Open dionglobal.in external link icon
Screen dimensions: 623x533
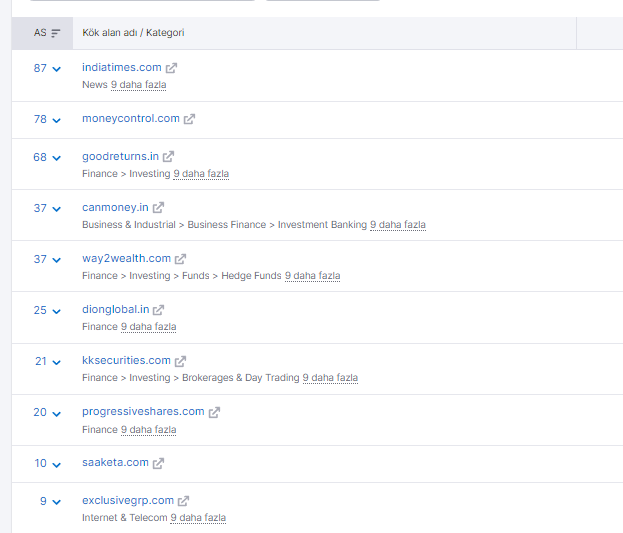point(159,310)
